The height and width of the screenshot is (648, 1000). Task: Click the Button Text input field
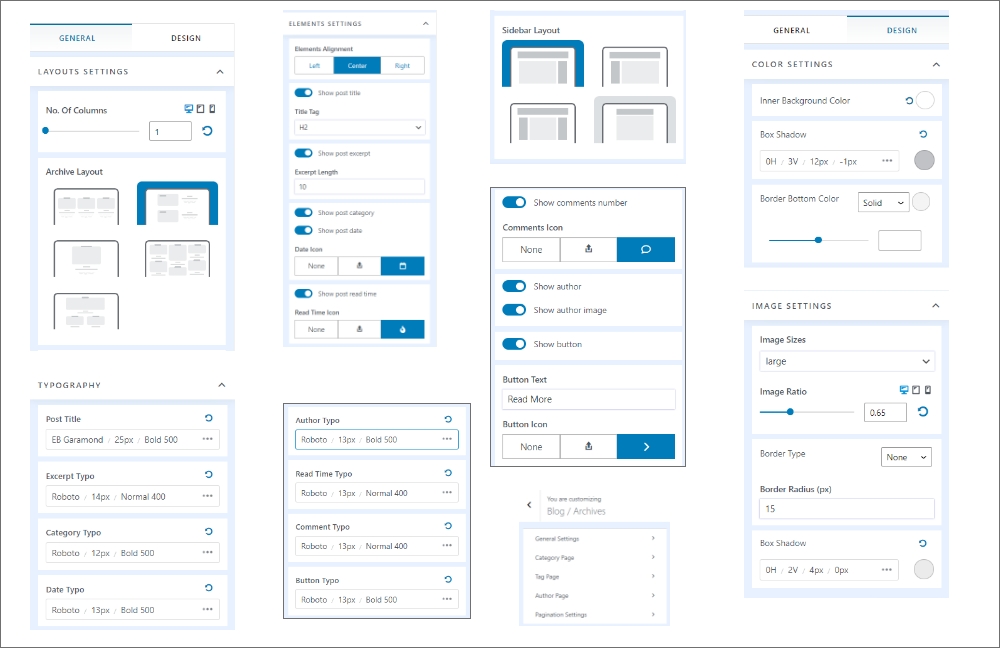click(588, 399)
